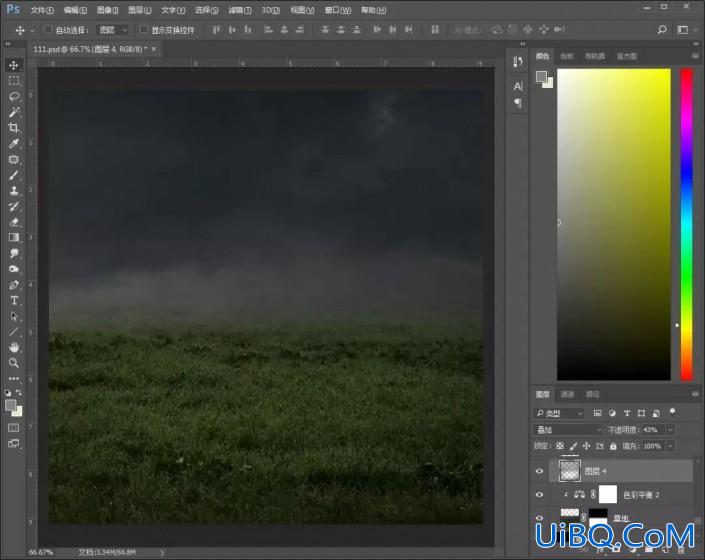The height and width of the screenshot is (560, 705).
Task: Filter layers by type layers (T icon)
Action: (x=627, y=413)
